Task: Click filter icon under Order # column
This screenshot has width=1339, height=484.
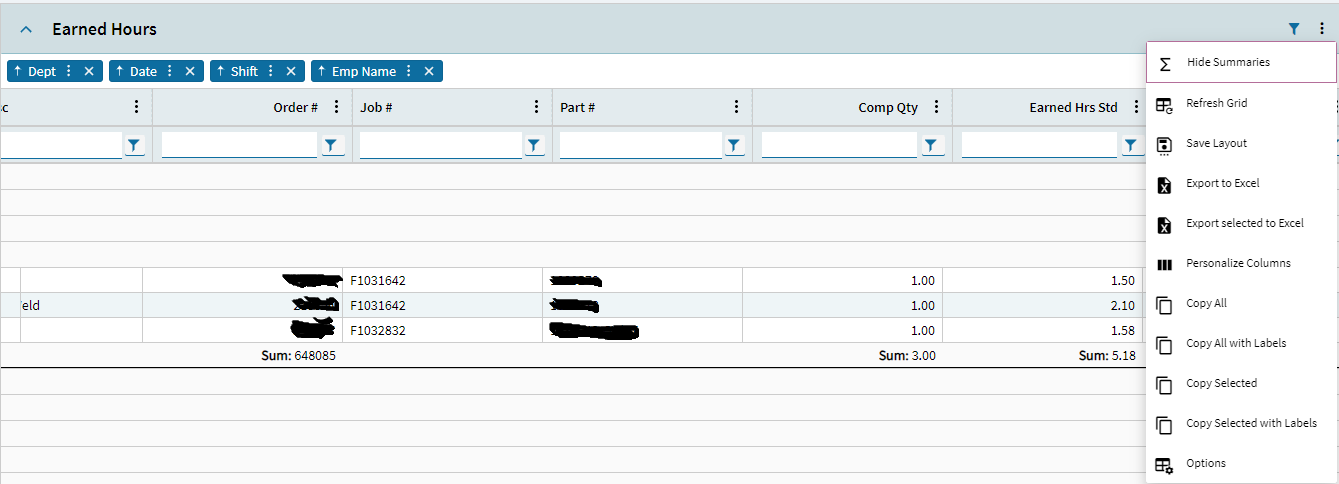Action: coord(334,146)
